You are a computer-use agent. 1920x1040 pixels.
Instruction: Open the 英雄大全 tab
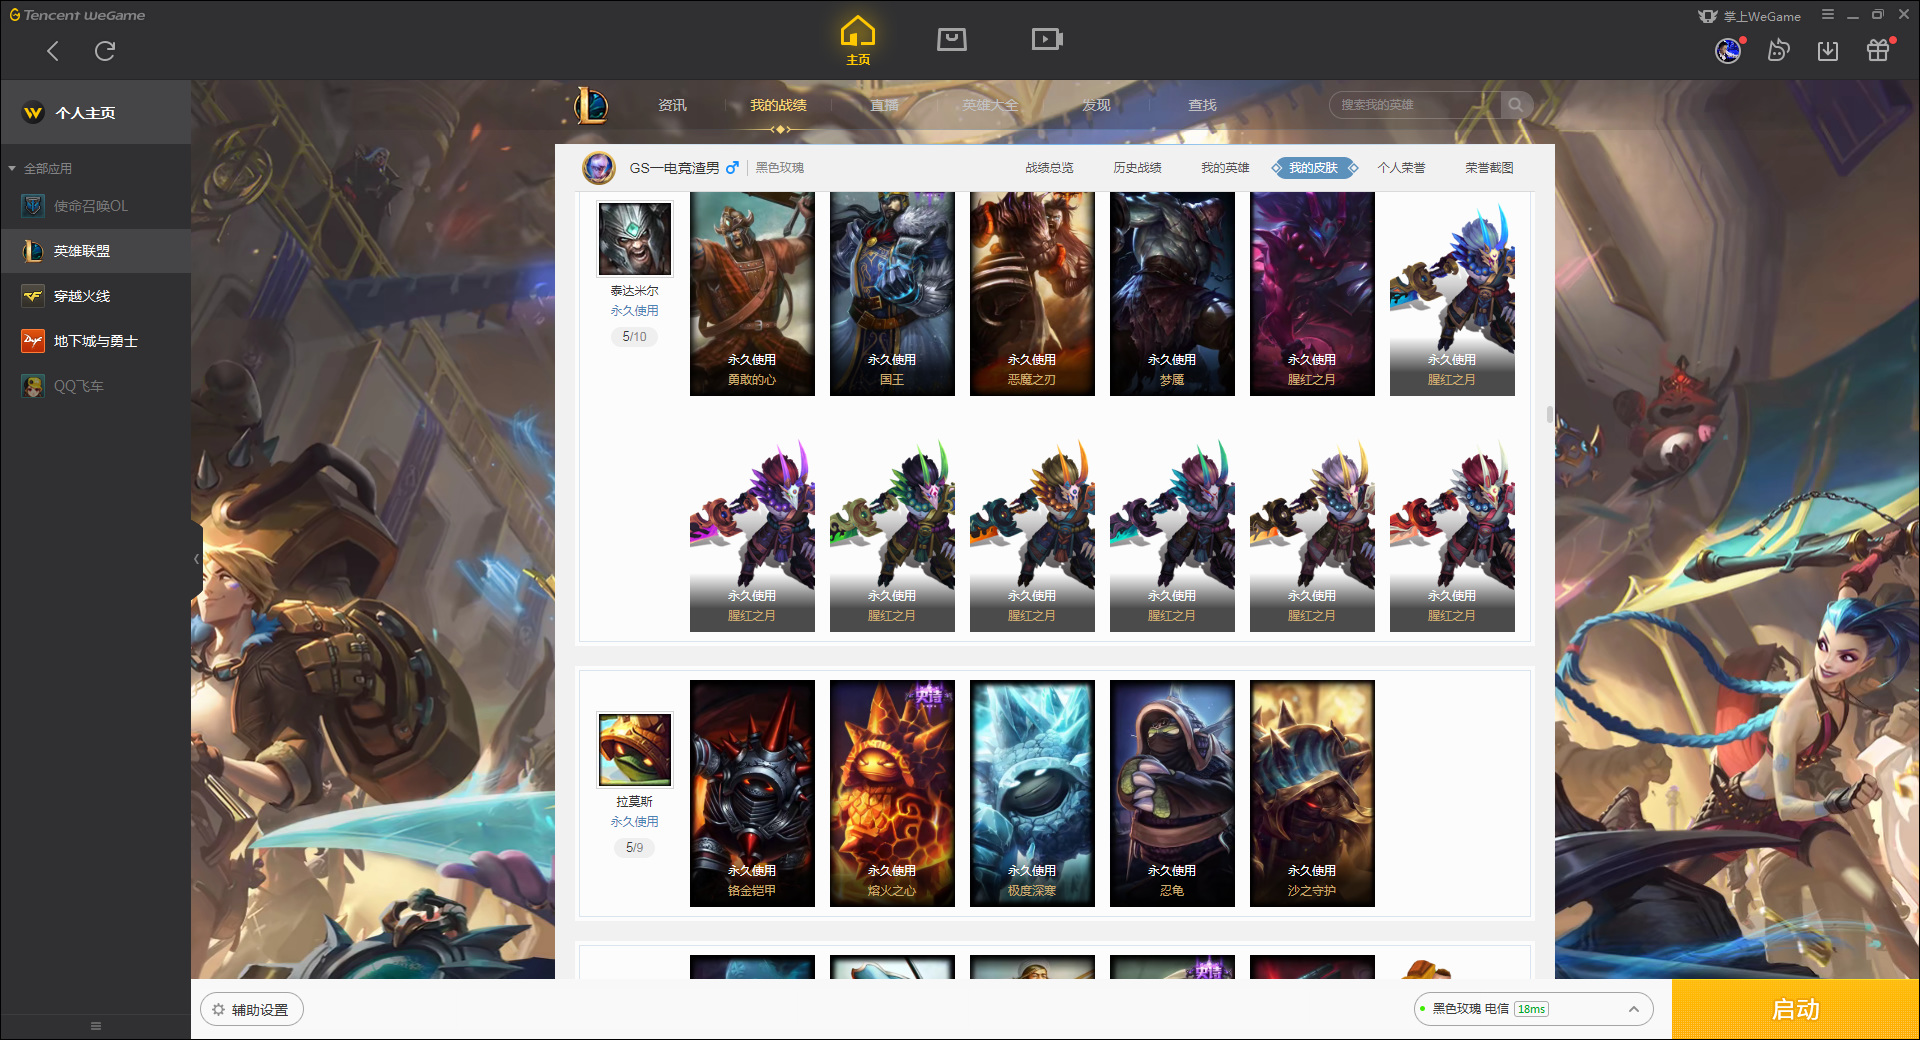[990, 105]
